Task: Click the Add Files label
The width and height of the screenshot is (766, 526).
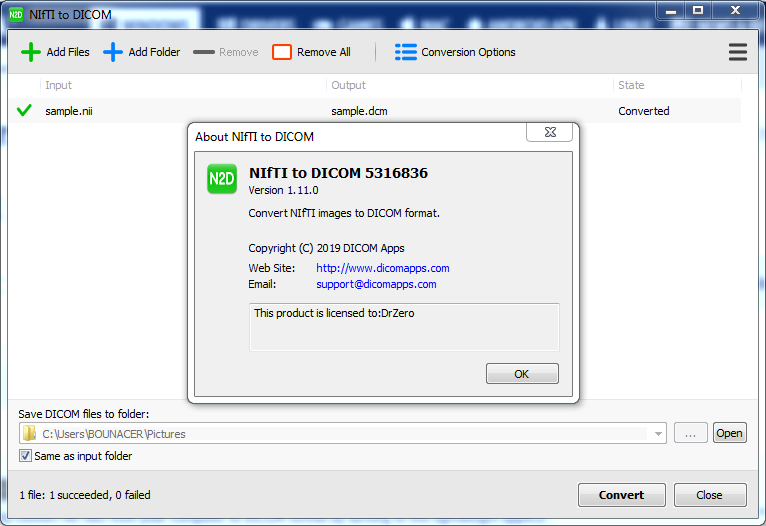Action: pos(68,52)
